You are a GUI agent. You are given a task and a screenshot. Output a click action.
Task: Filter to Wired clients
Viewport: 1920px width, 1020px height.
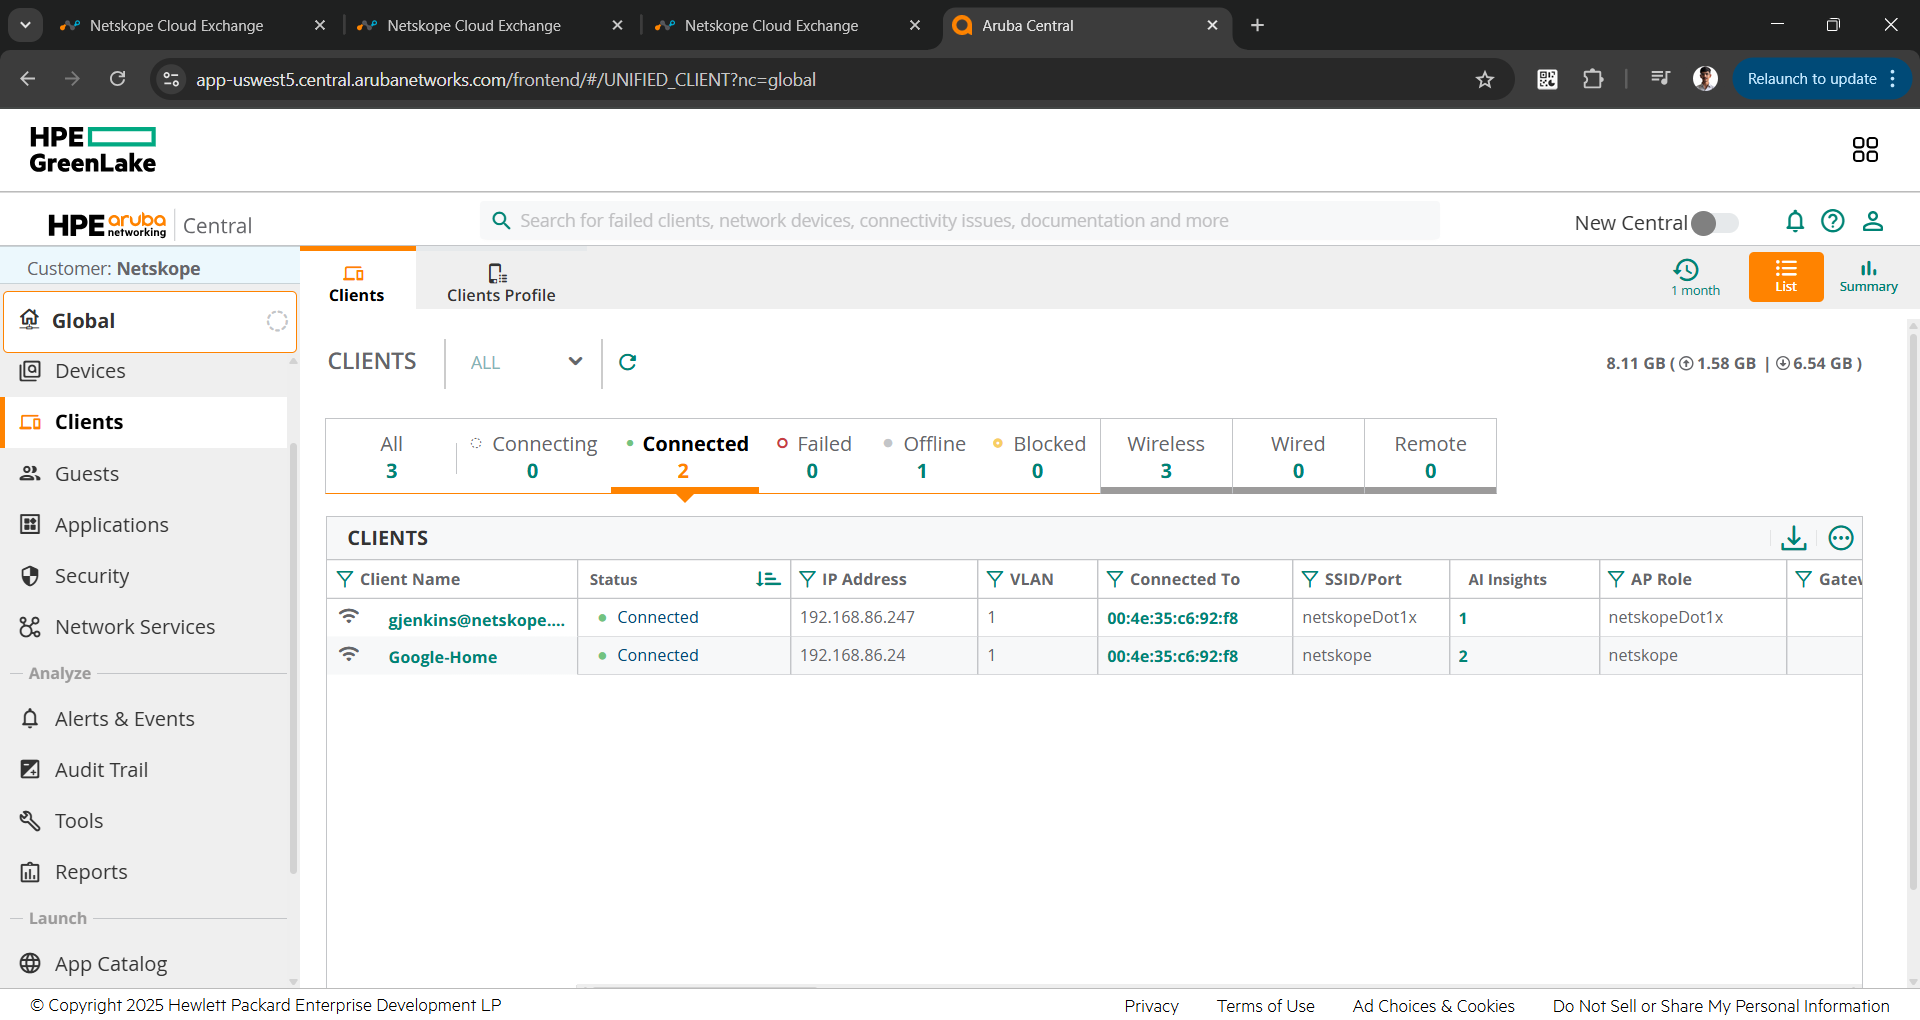click(x=1298, y=456)
